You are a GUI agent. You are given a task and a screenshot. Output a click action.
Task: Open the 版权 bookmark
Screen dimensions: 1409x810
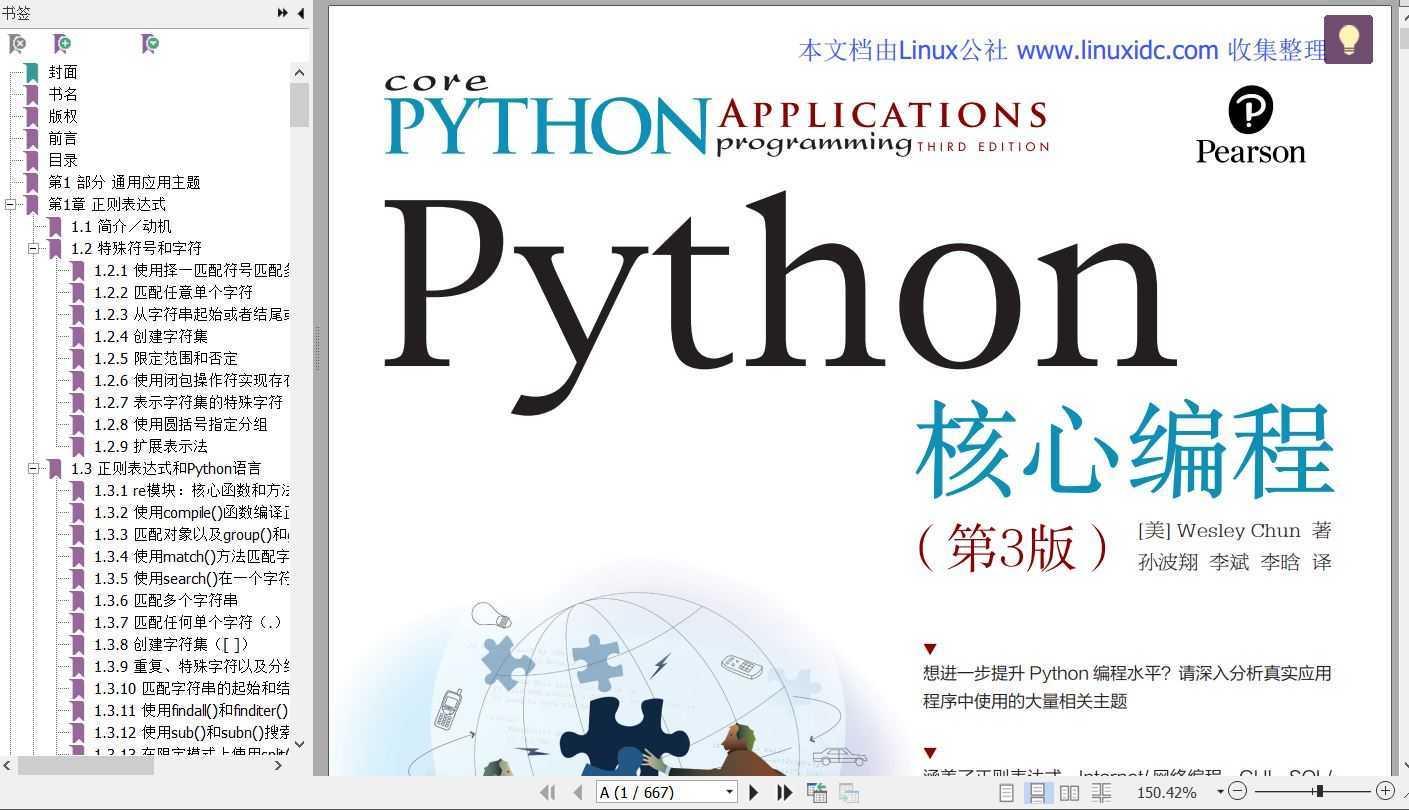63,116
